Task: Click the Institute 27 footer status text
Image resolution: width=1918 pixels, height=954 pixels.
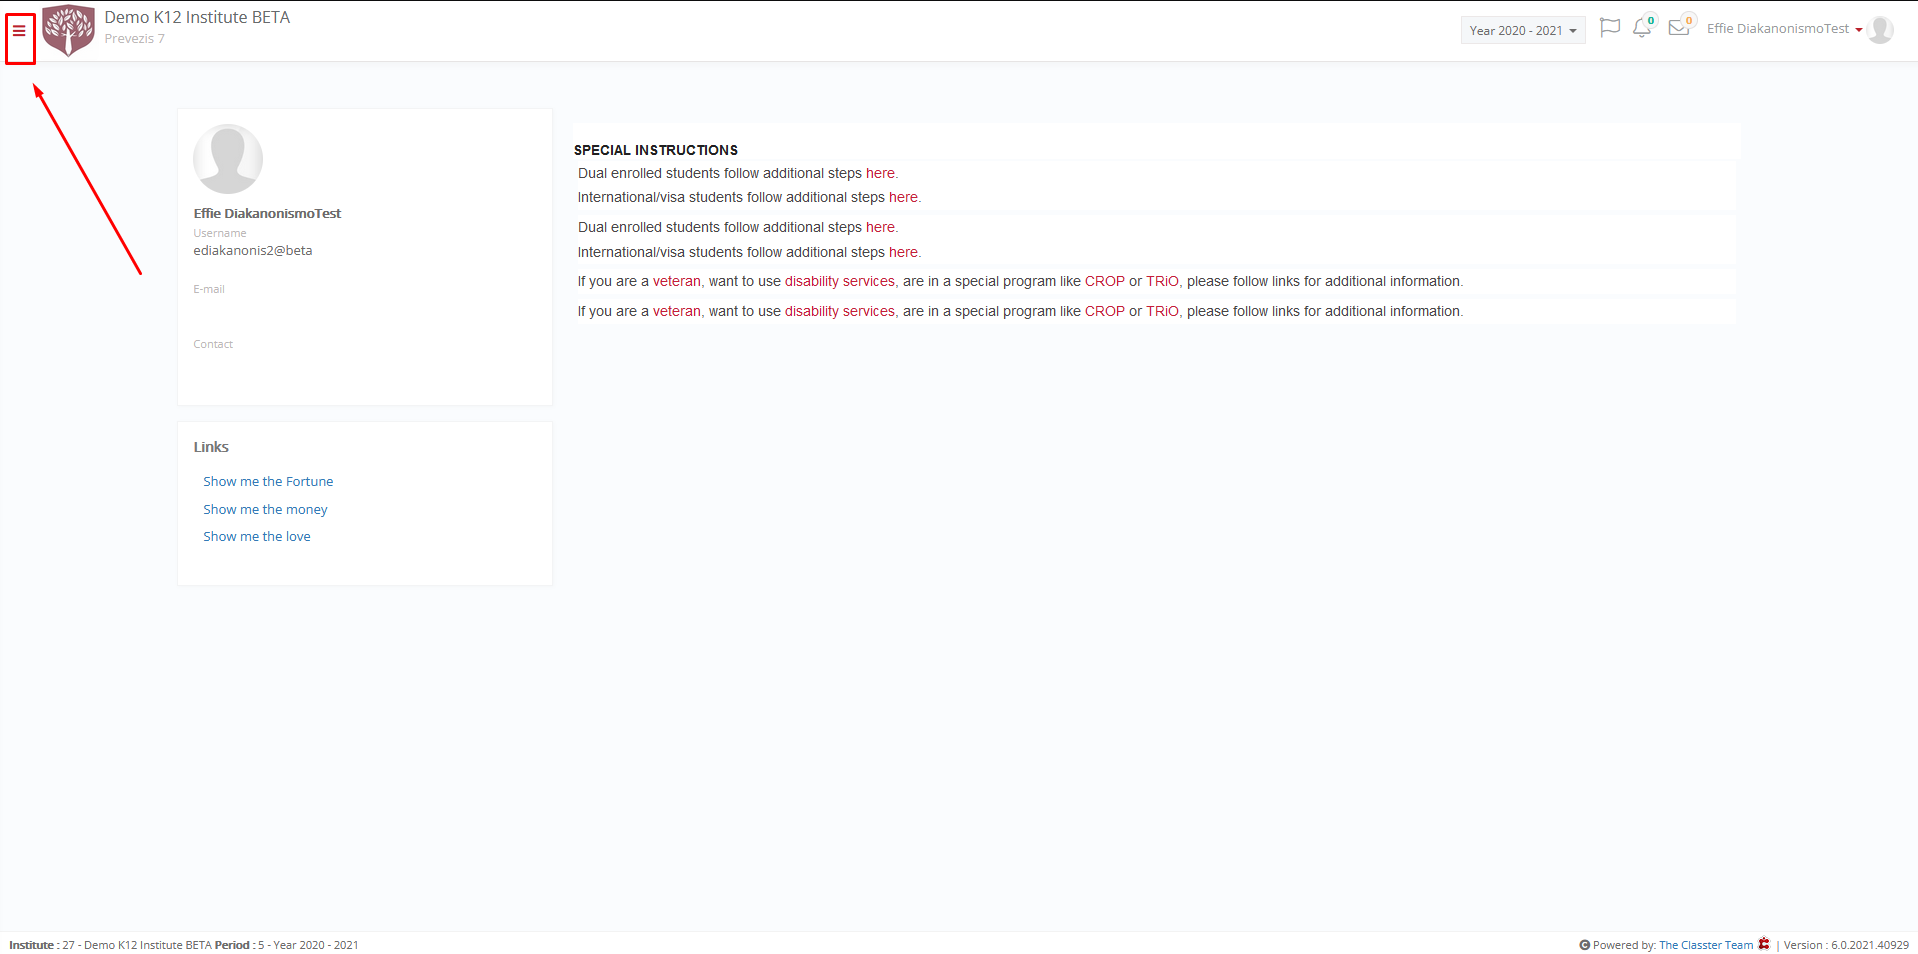Action: (x=184, y=945)
